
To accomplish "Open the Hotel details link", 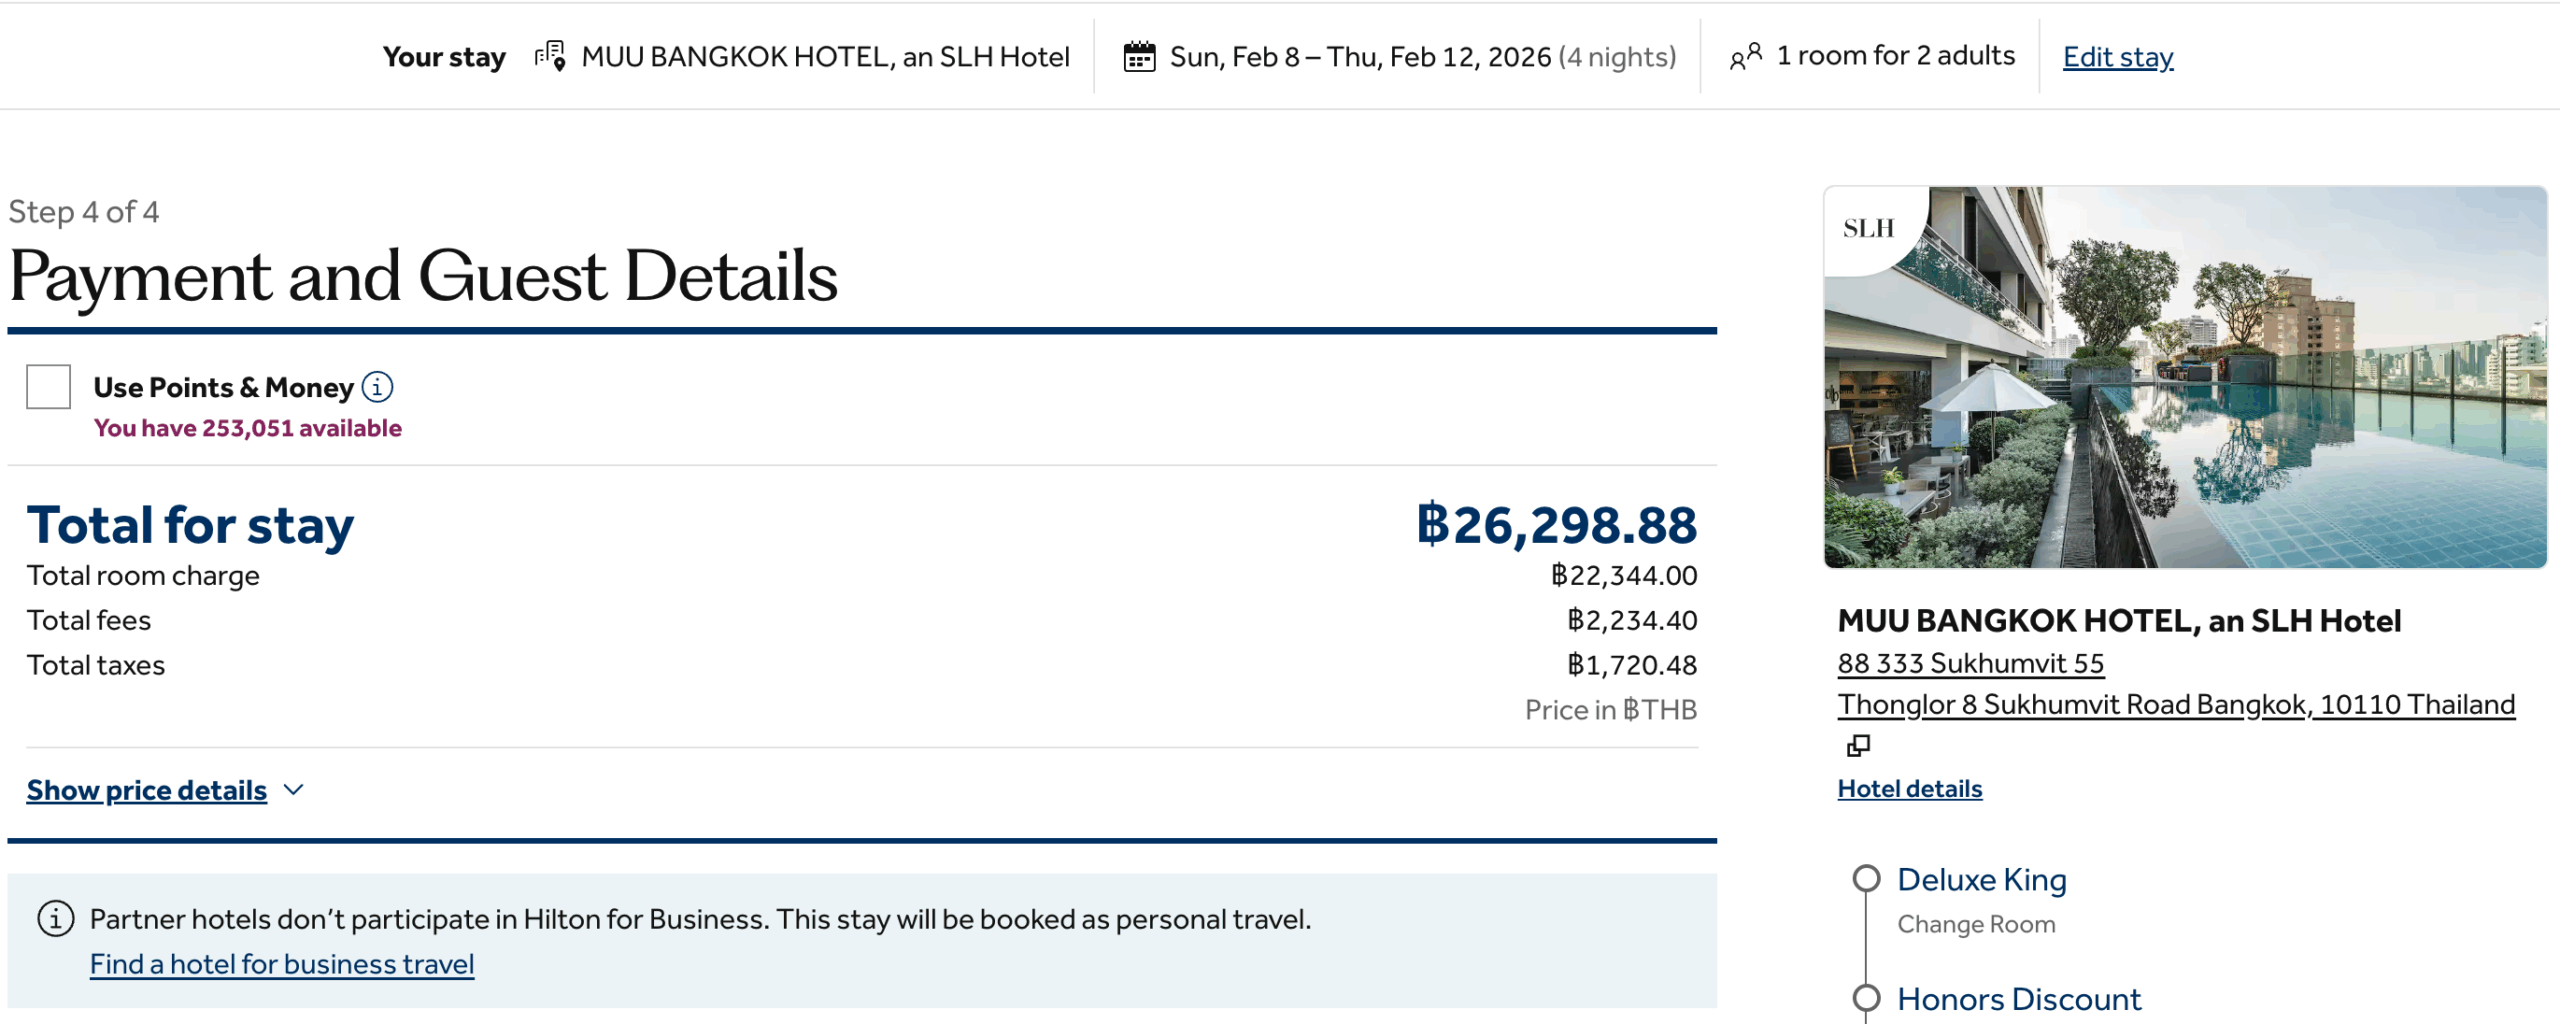I will pyautogui.click(x=1909, y=789).
